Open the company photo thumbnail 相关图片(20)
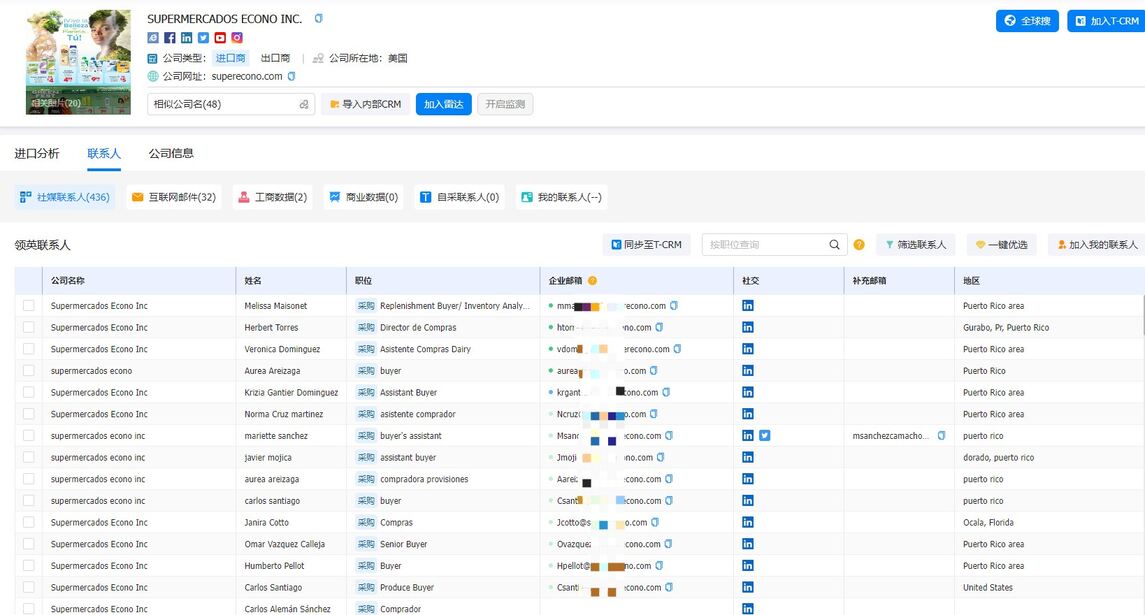Screen dimensions: 1145x615 [x=78, y=62]
